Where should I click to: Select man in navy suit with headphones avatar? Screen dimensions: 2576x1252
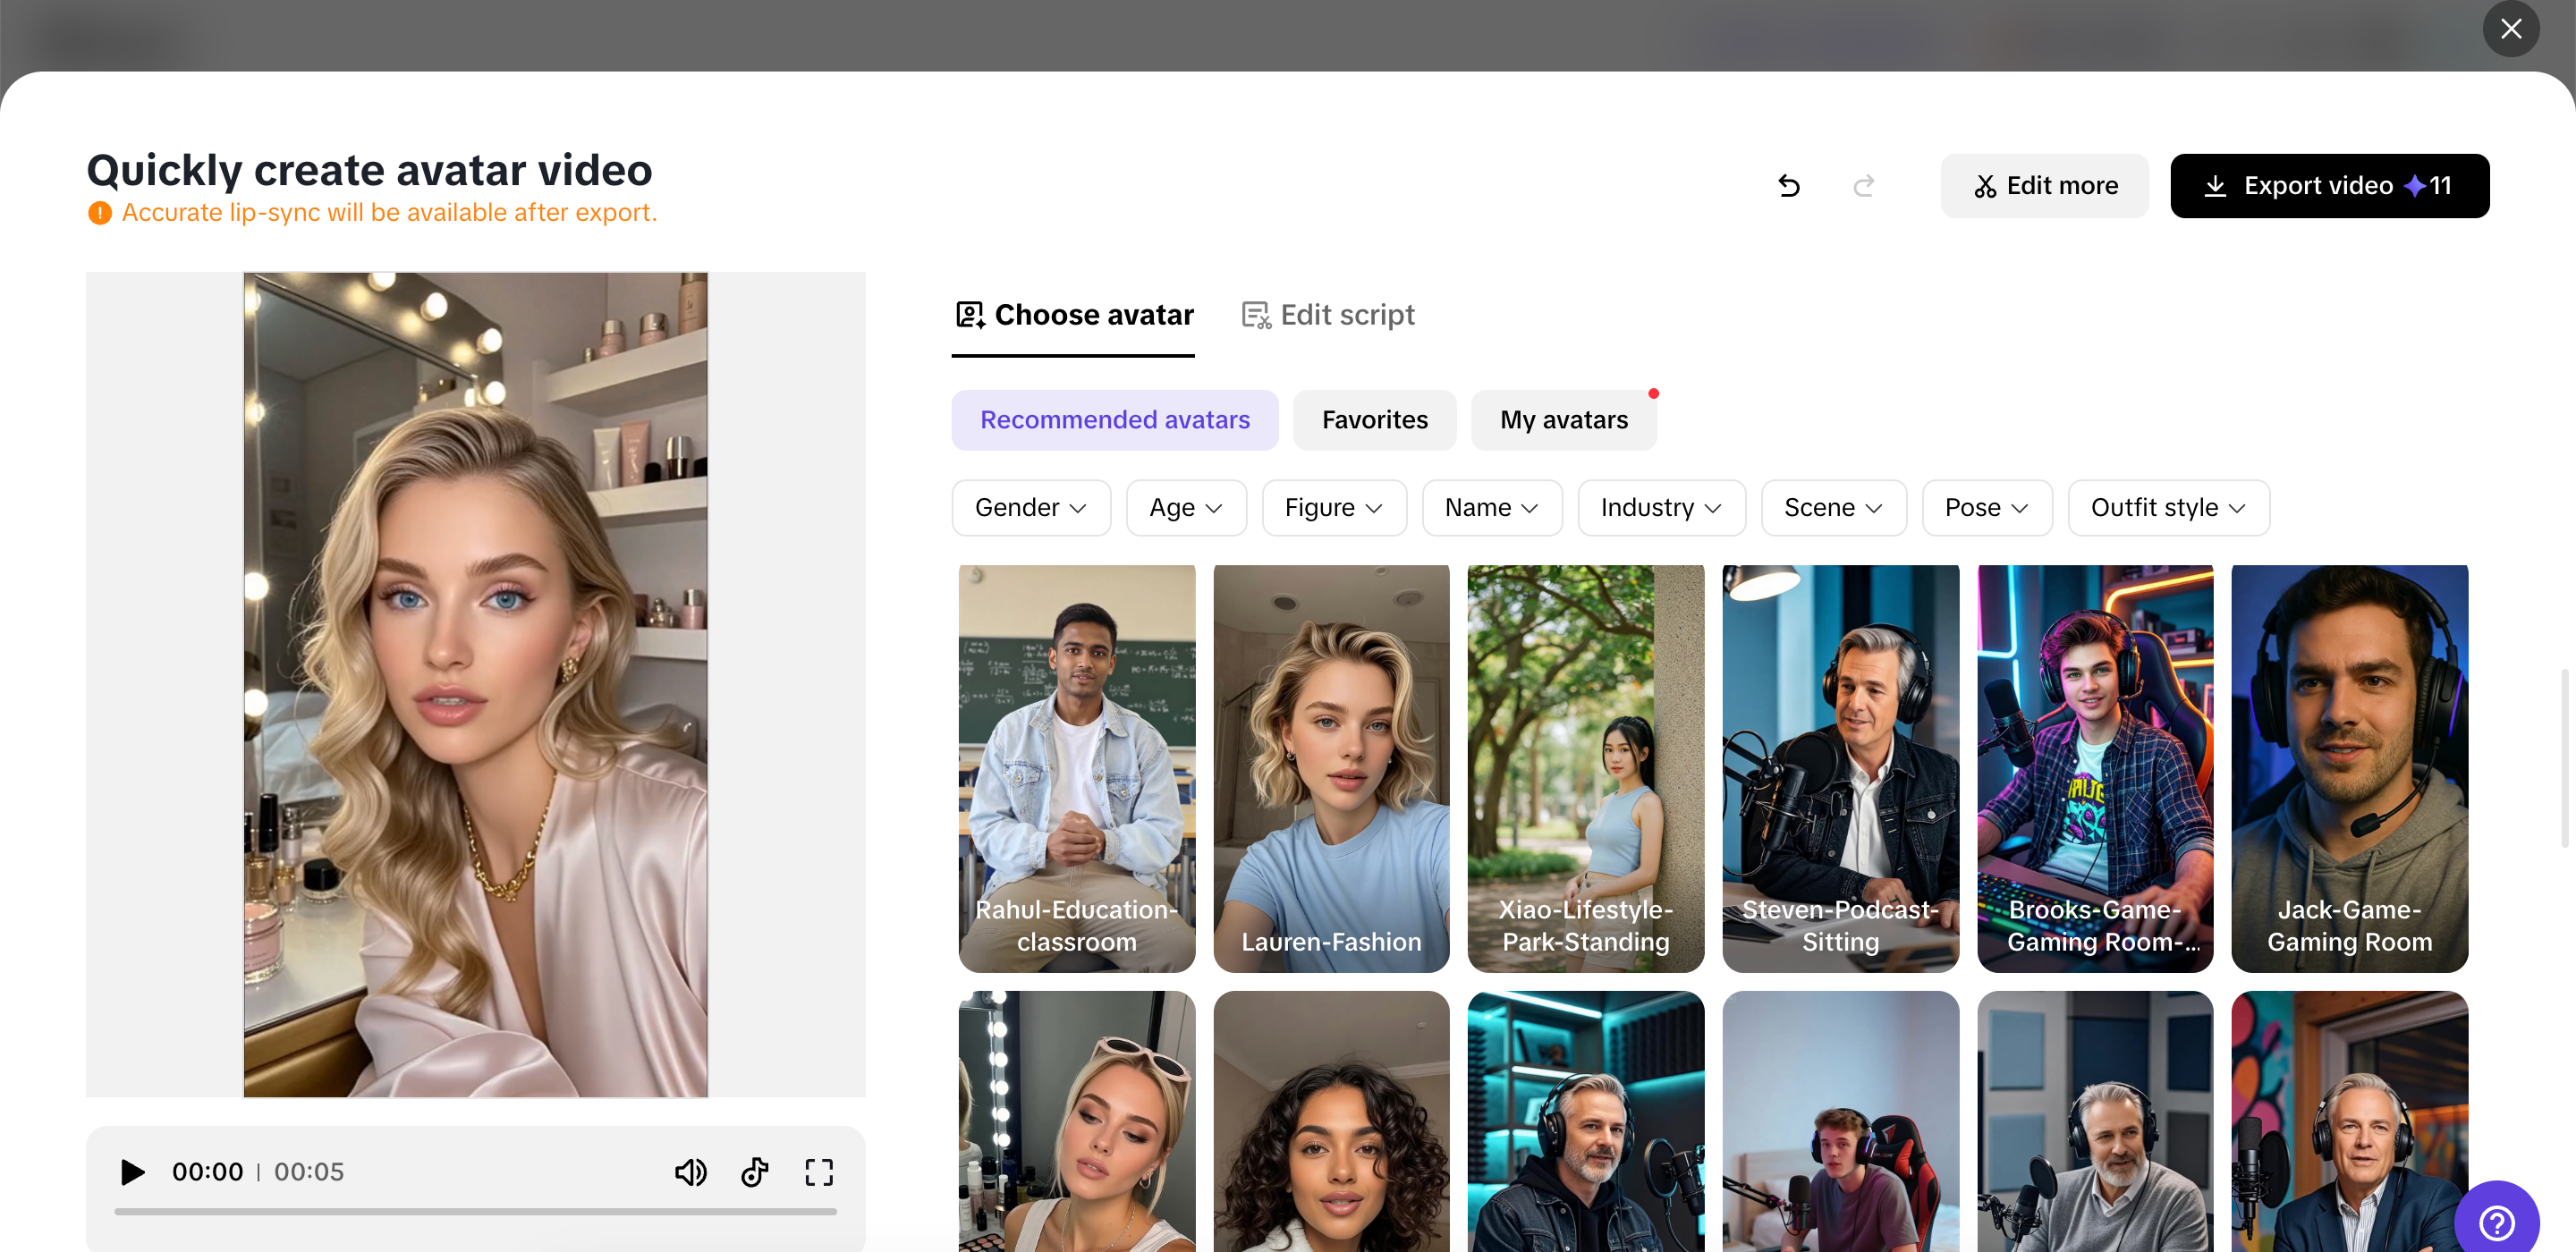[2349, 1121]
